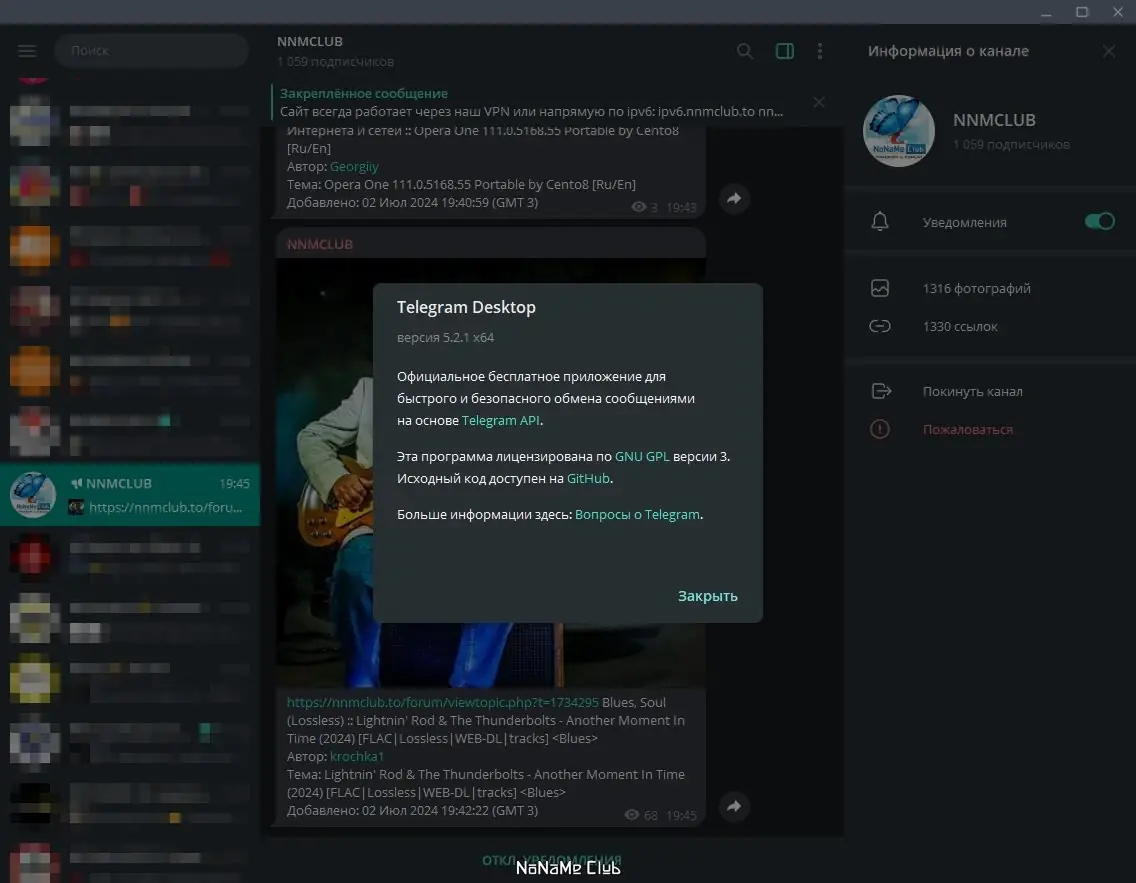The height and width of the screenshot is (883, 1136).
Task: Open the Telegram API link
Action: pyautogui.click(x=501, y=420)
